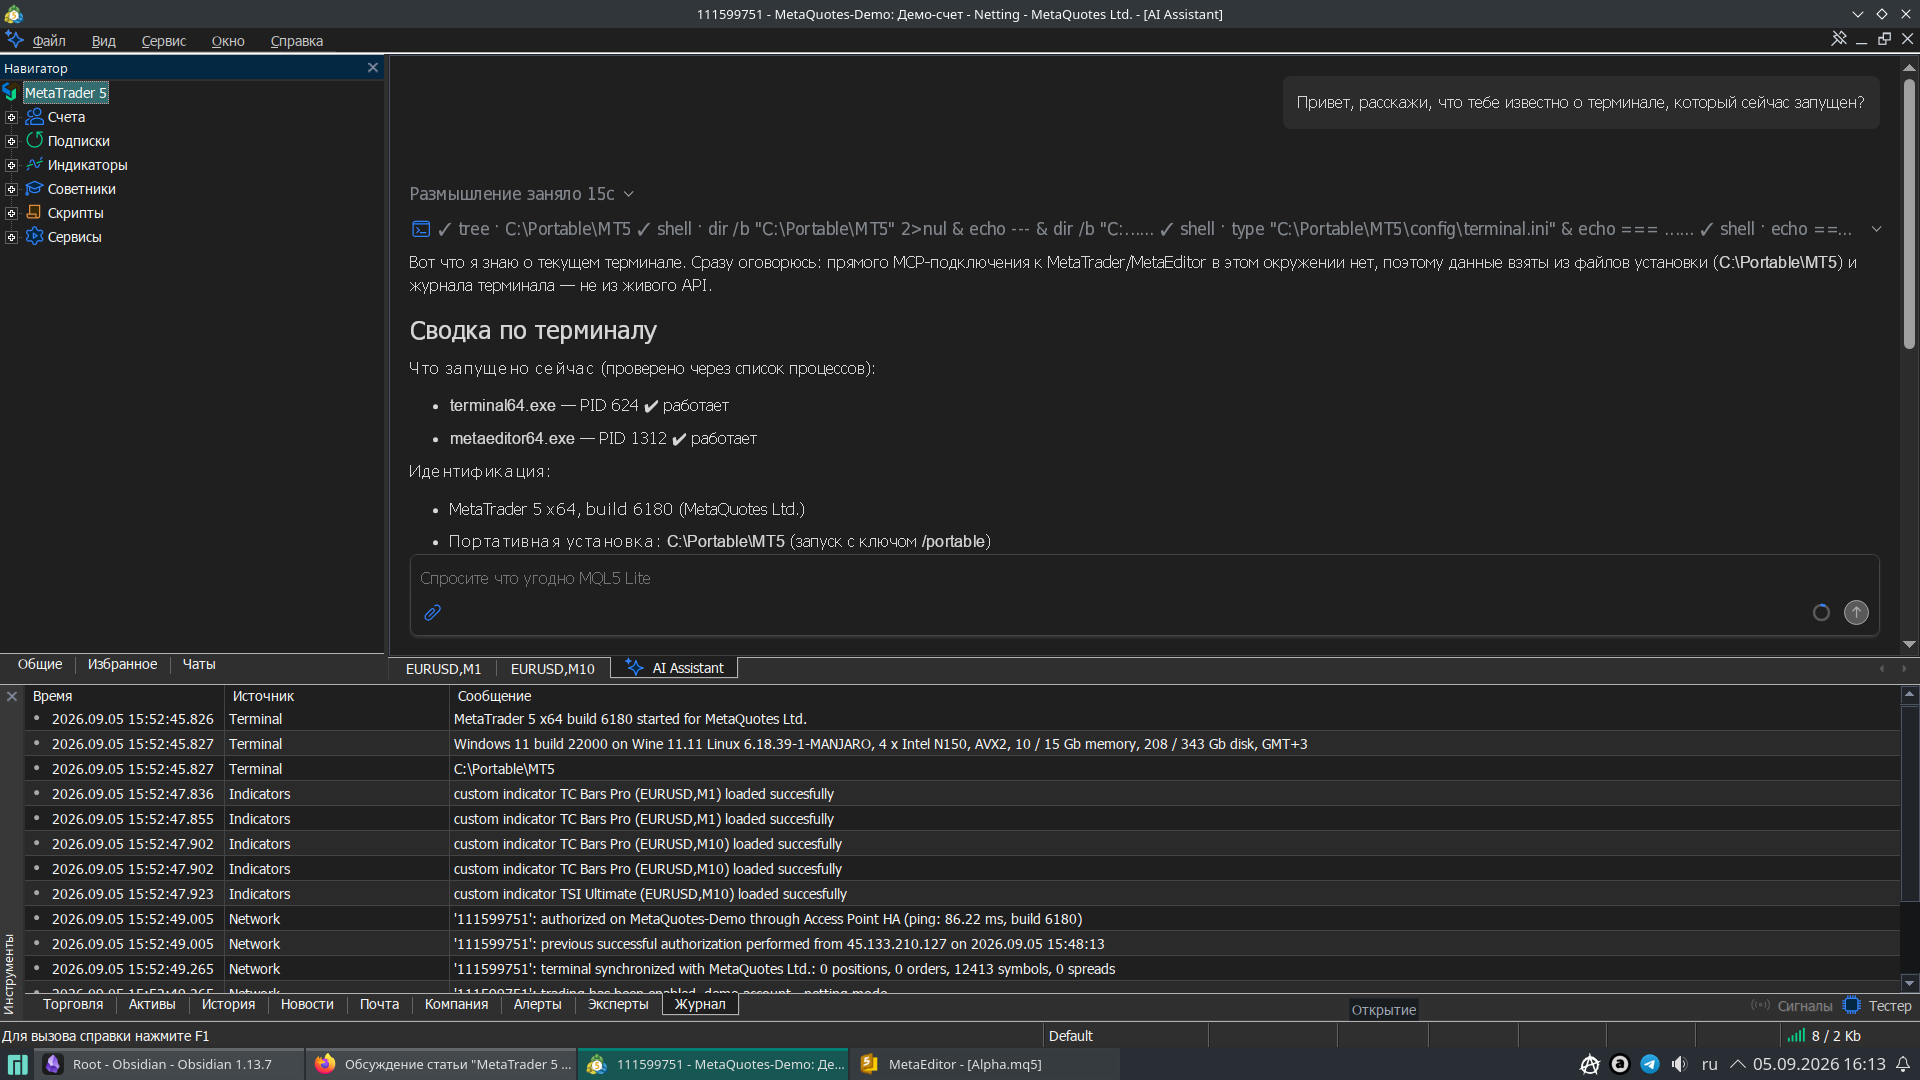This screenshot has height=1080, width=1920.
Task: Expand the thinking time details chevron
Action: coord(629,194)
